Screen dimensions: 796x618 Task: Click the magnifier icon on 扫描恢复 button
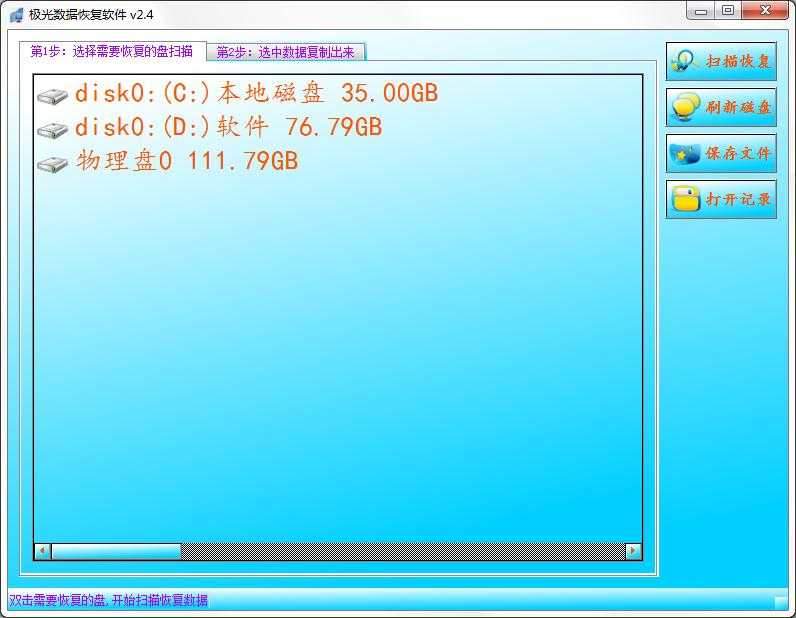(x=685, y=61)
